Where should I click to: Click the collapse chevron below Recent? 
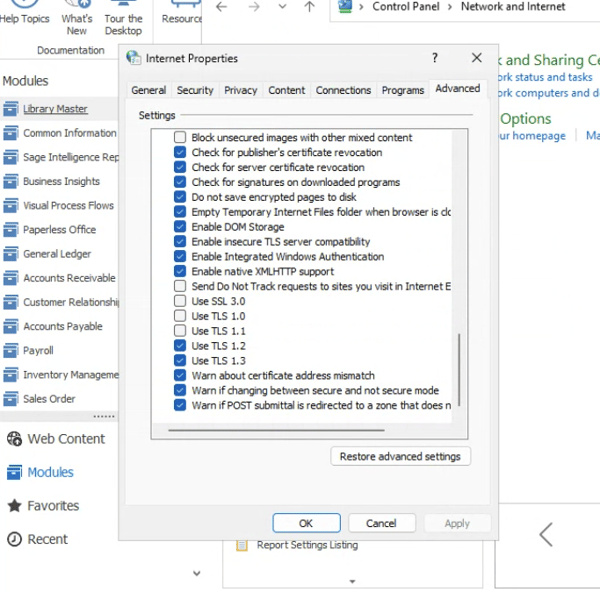pos(196,573)
